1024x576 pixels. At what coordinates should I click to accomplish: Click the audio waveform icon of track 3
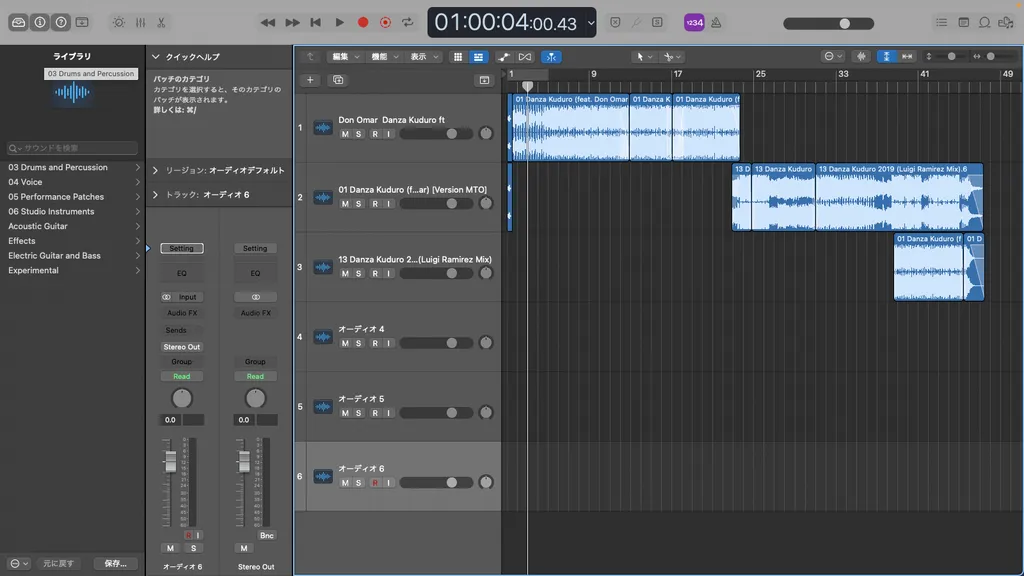click(x=323, y=266)
